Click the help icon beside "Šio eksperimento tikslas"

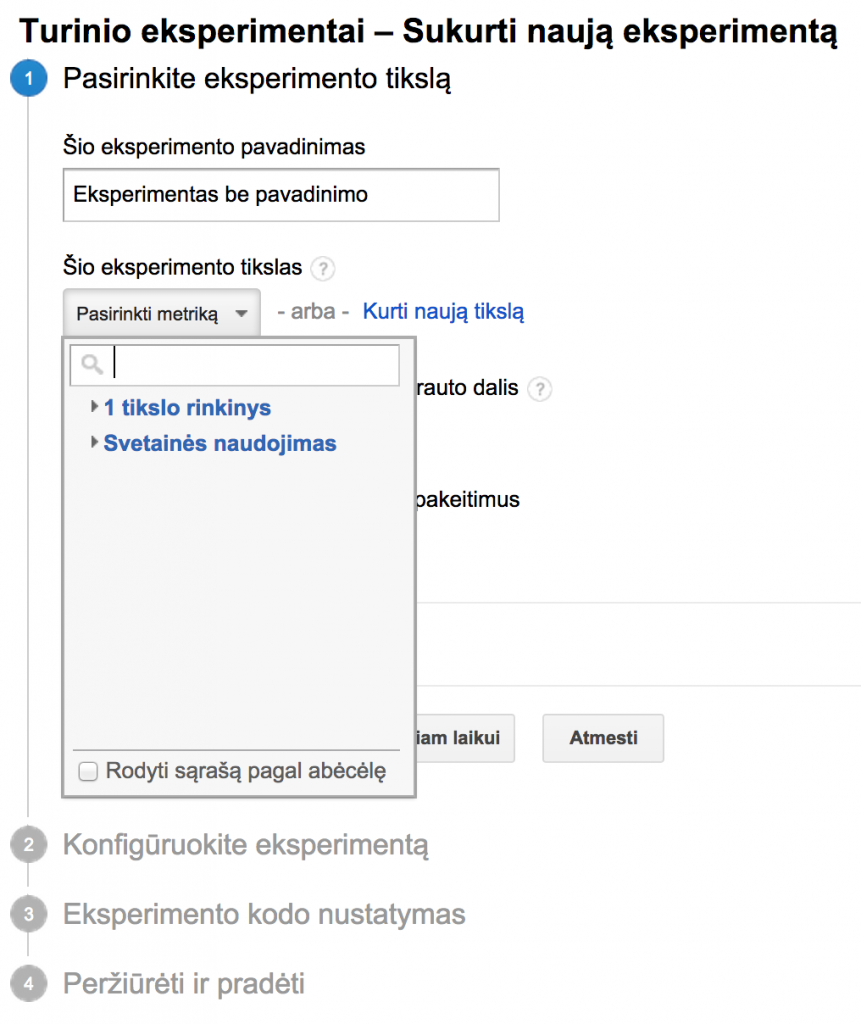[322, 268]
